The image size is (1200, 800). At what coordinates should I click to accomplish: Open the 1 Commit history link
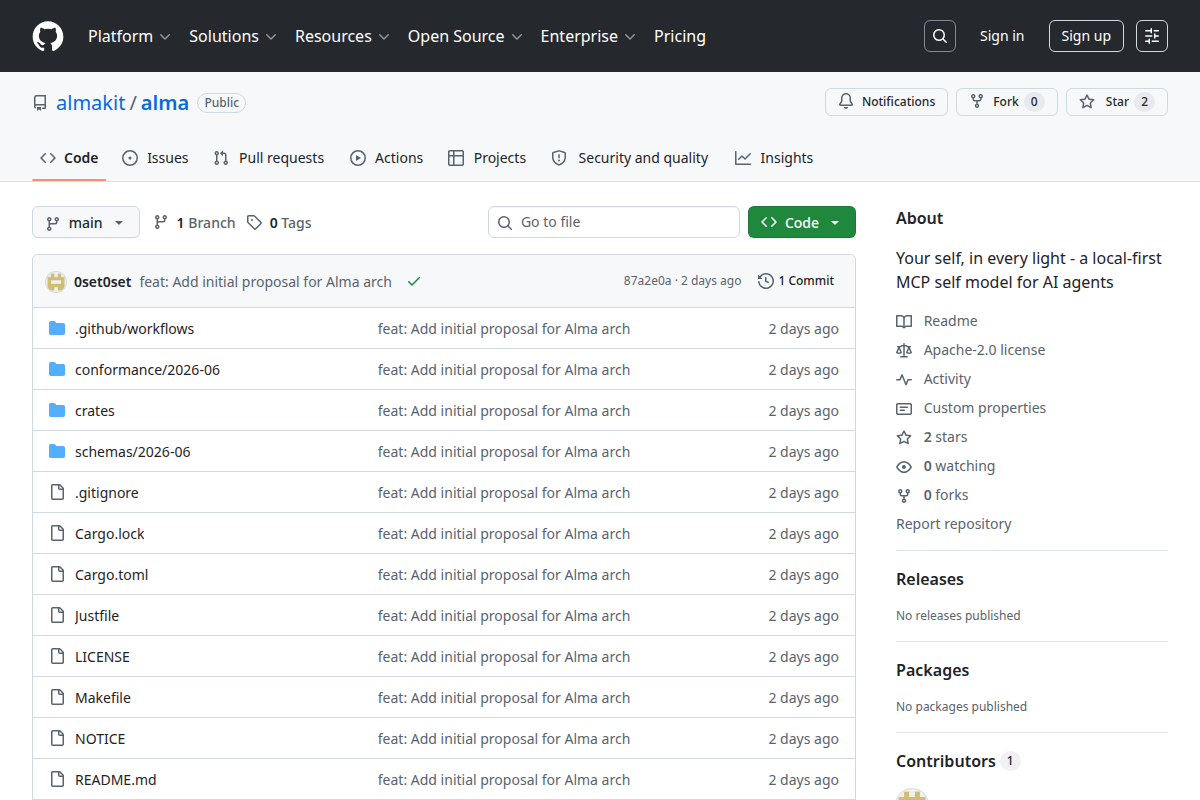click(x=796, y=281)
